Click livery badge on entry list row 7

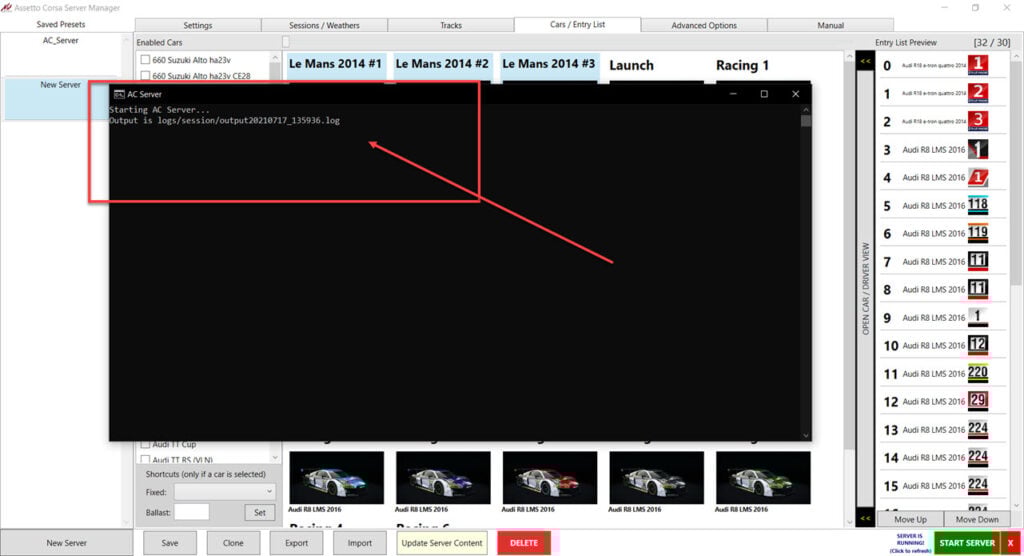978,261
